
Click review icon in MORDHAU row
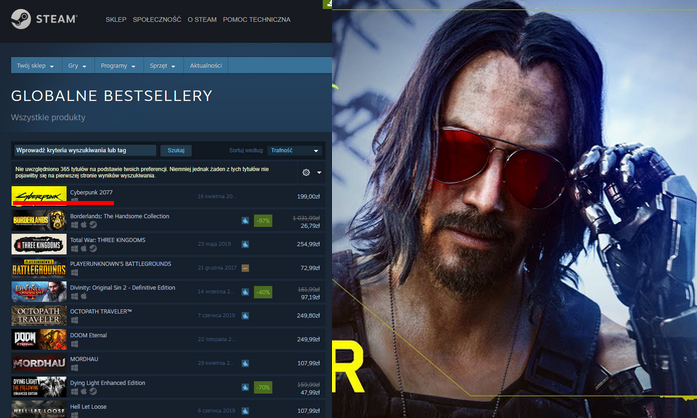tap(245, 363)
